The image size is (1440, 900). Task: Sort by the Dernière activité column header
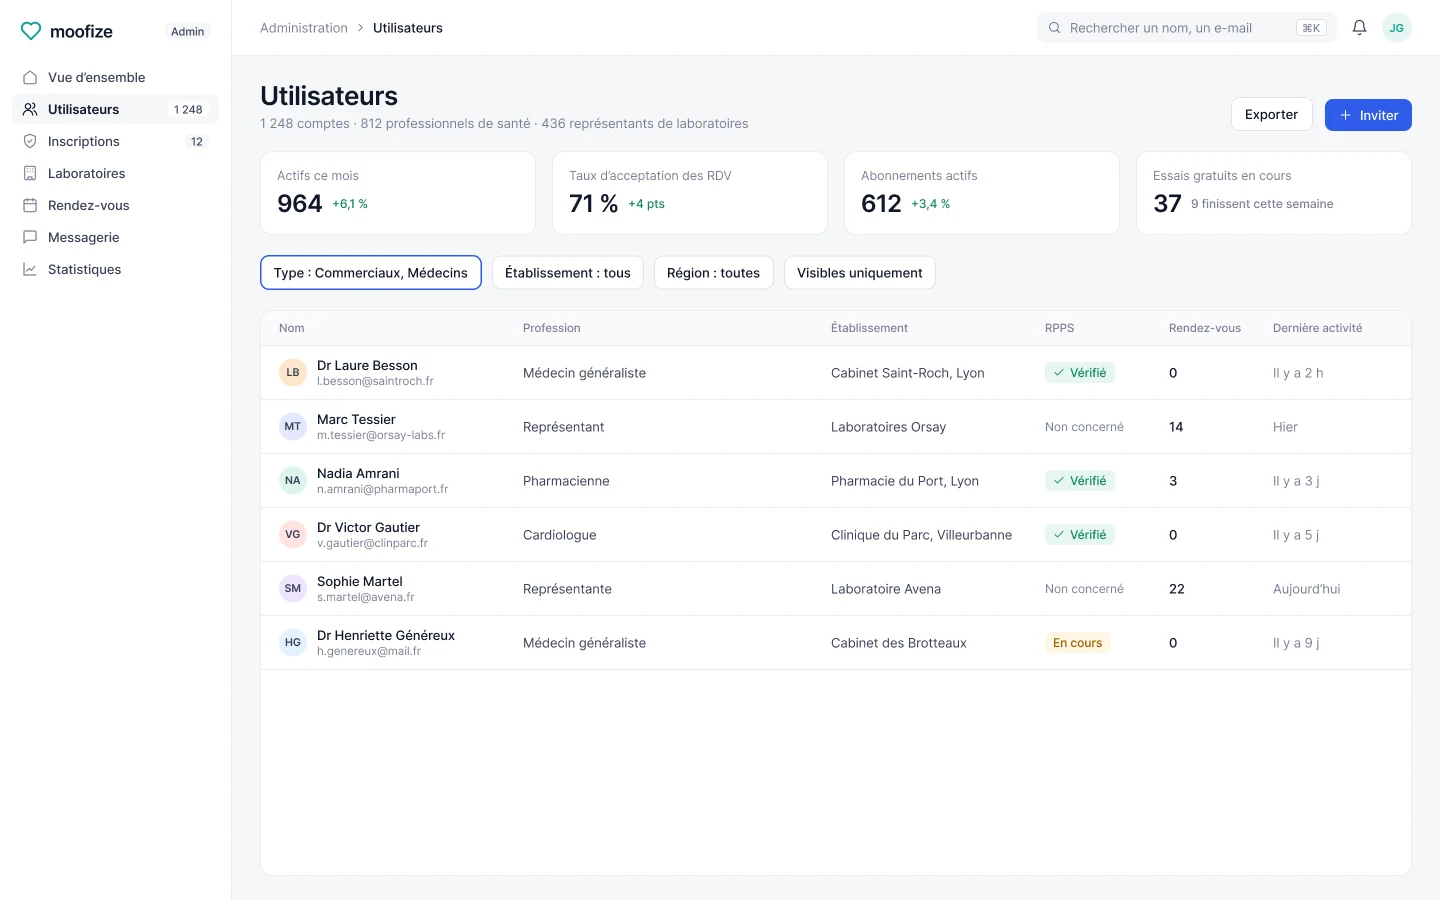point(1317,328)
